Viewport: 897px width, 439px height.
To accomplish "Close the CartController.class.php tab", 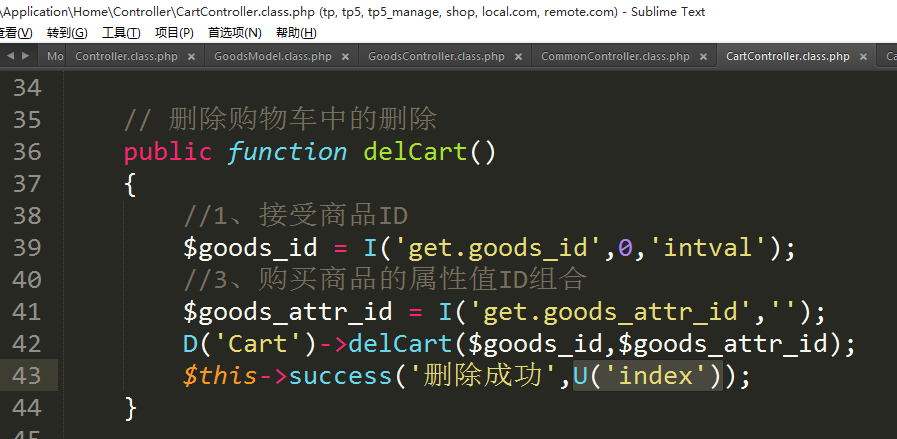I will (x=864, y=57).
